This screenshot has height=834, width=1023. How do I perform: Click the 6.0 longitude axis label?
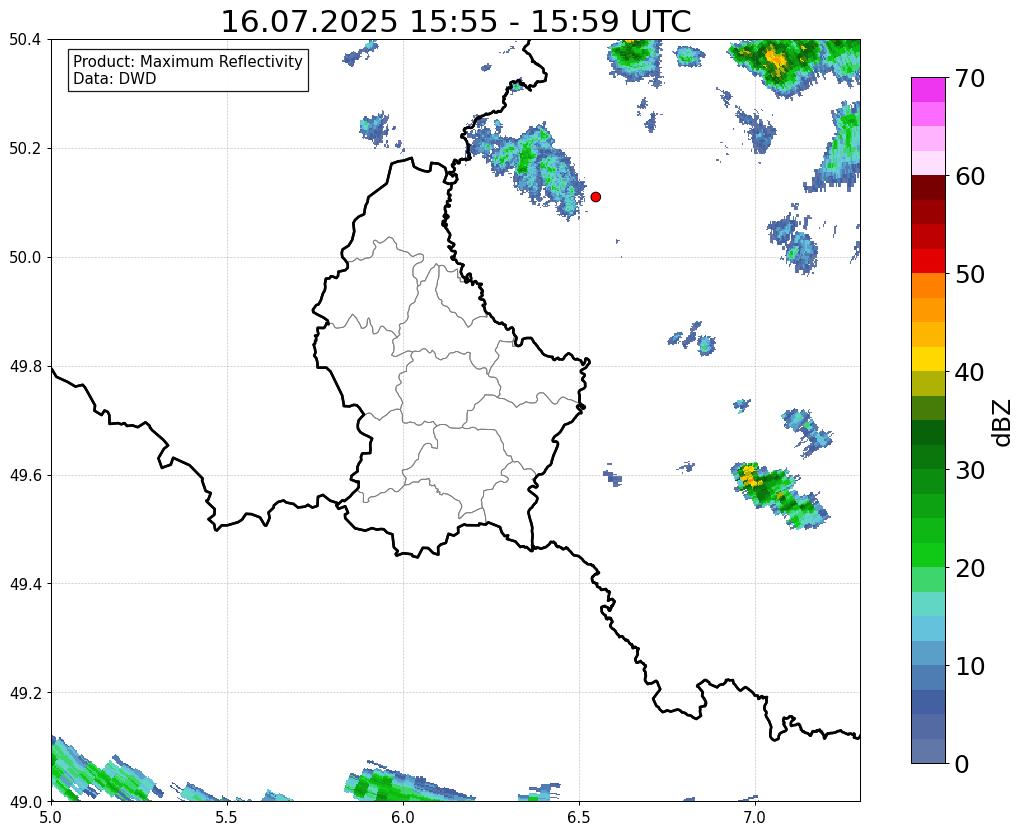click(x=403, y=818)
